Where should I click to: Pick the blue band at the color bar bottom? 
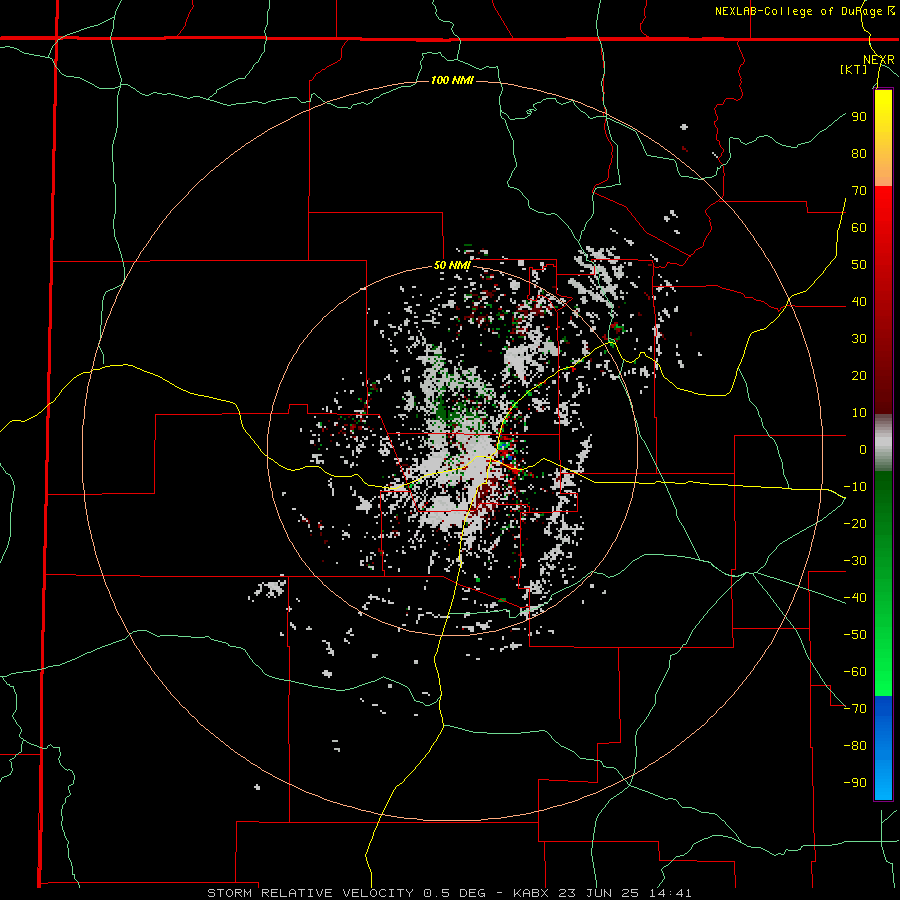[883, 748]
